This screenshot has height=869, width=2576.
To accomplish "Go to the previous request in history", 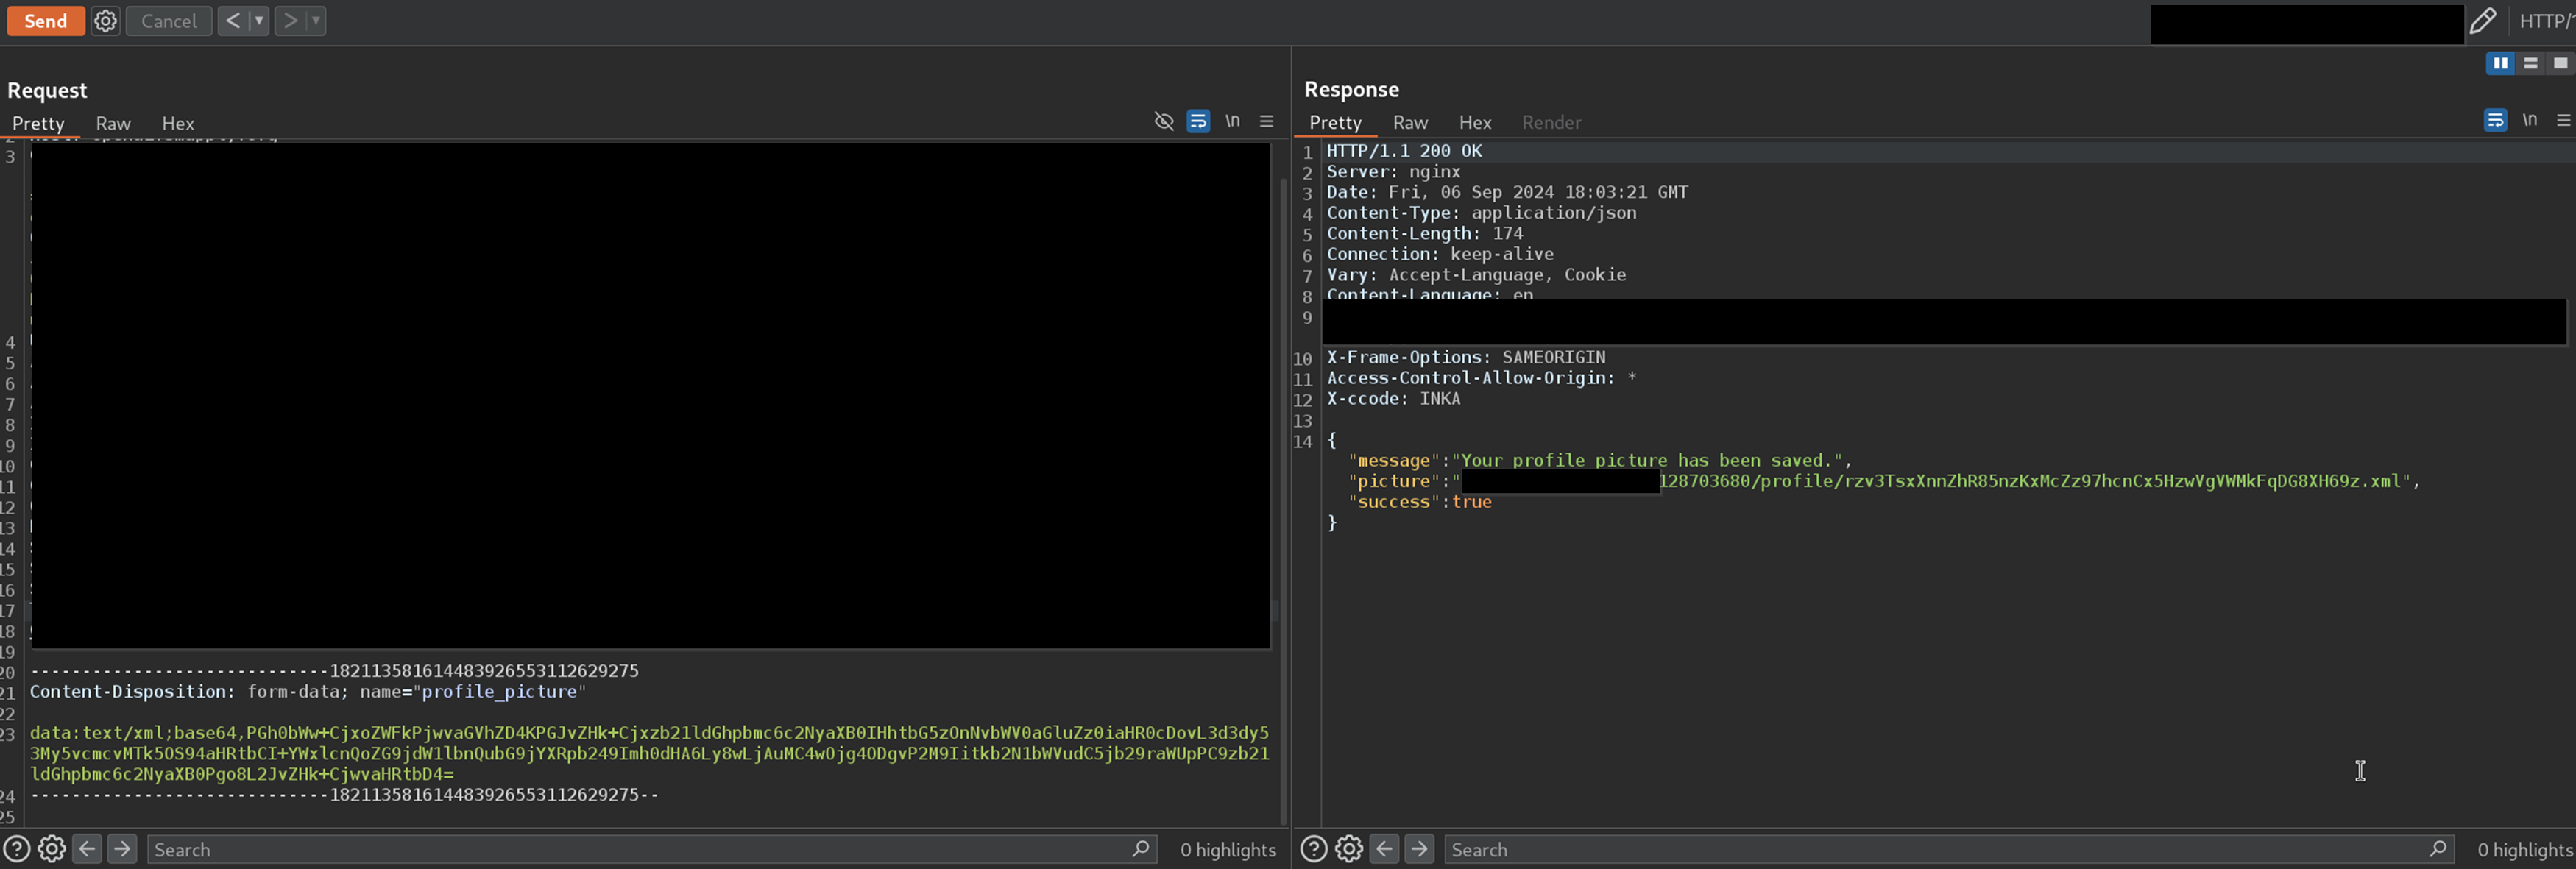I will [232, 21].
